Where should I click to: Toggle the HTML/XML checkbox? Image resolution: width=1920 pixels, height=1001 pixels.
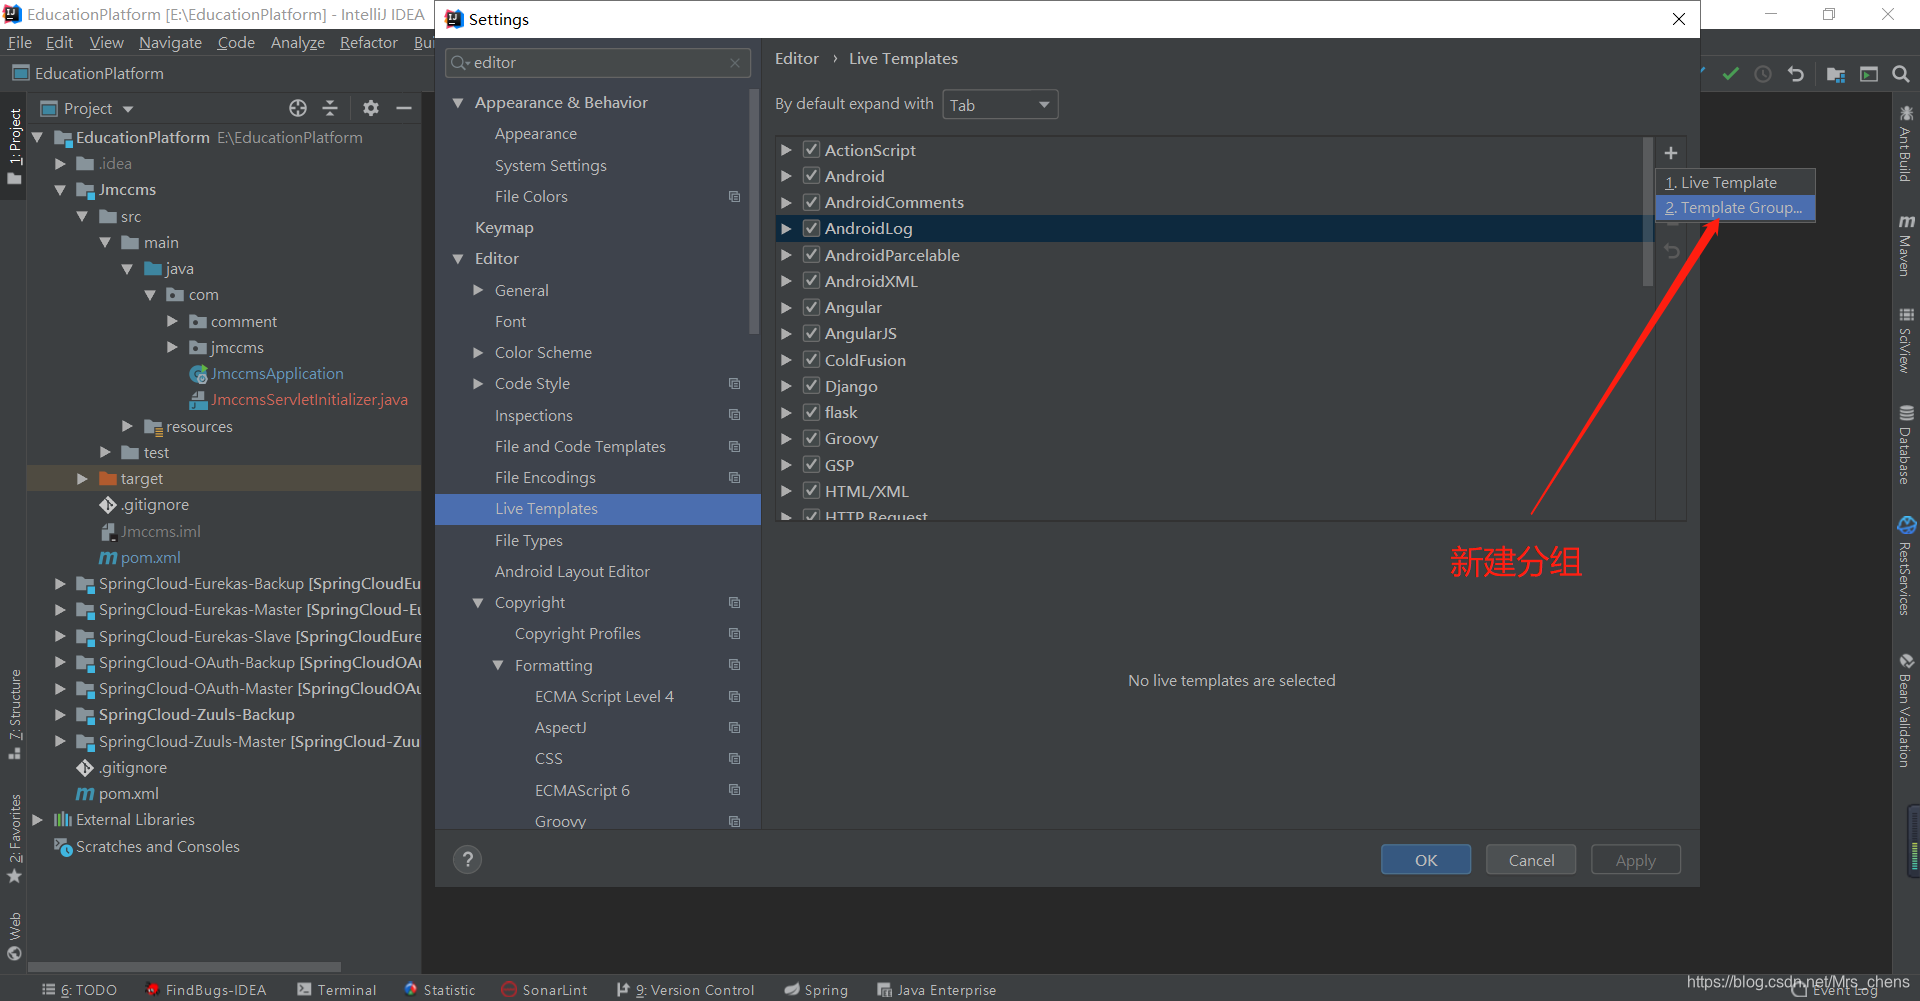point(812,491)
